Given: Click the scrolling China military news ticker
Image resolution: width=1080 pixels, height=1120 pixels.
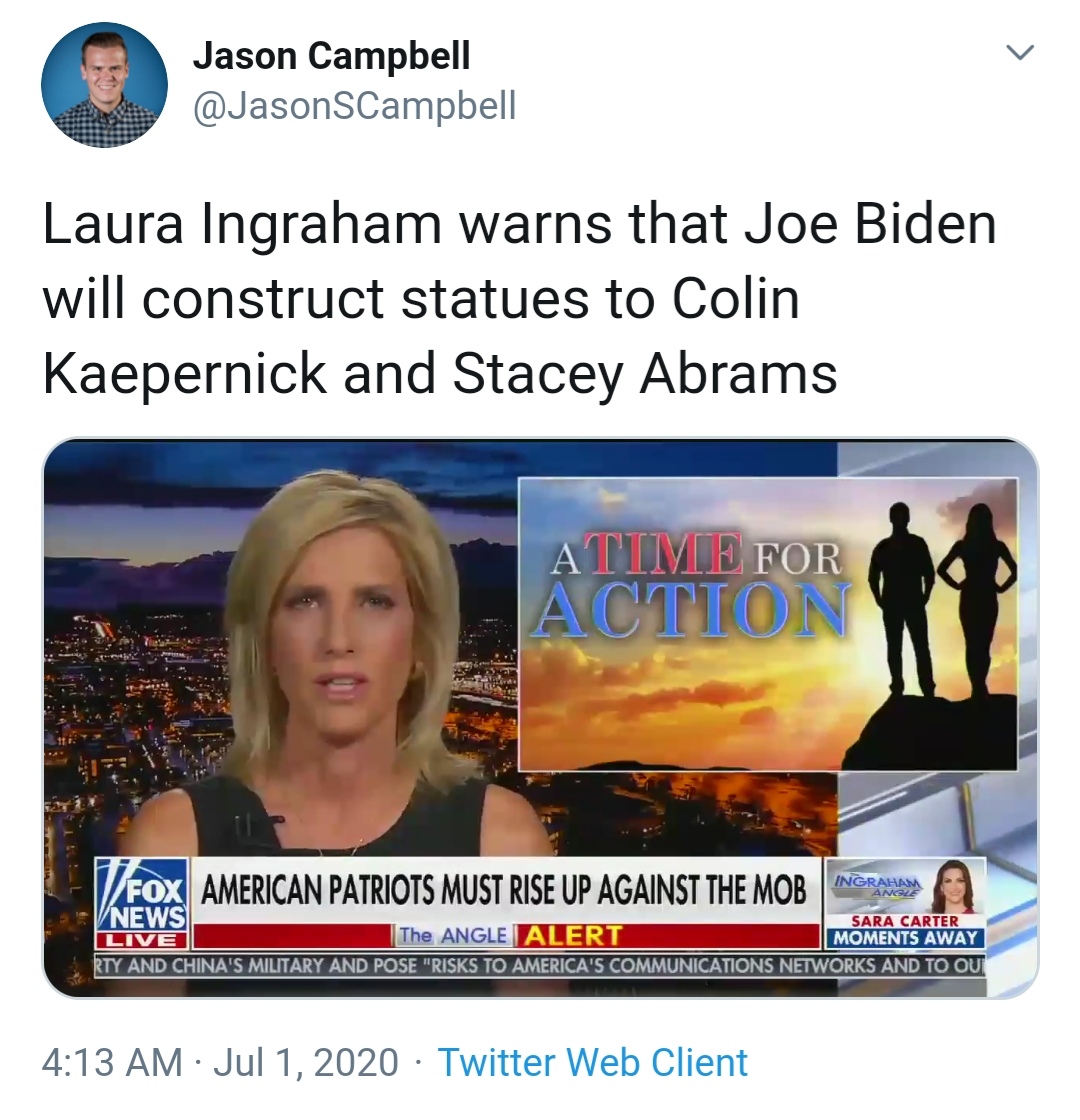Looking at the screenshot, I should click(541, 966).
